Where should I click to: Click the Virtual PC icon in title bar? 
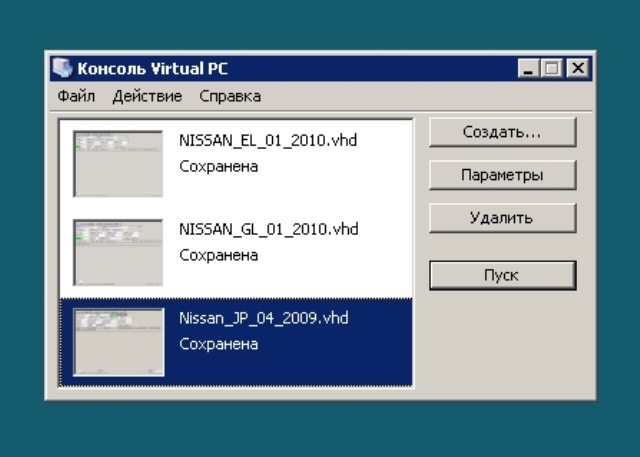click(x=63, y=69)
